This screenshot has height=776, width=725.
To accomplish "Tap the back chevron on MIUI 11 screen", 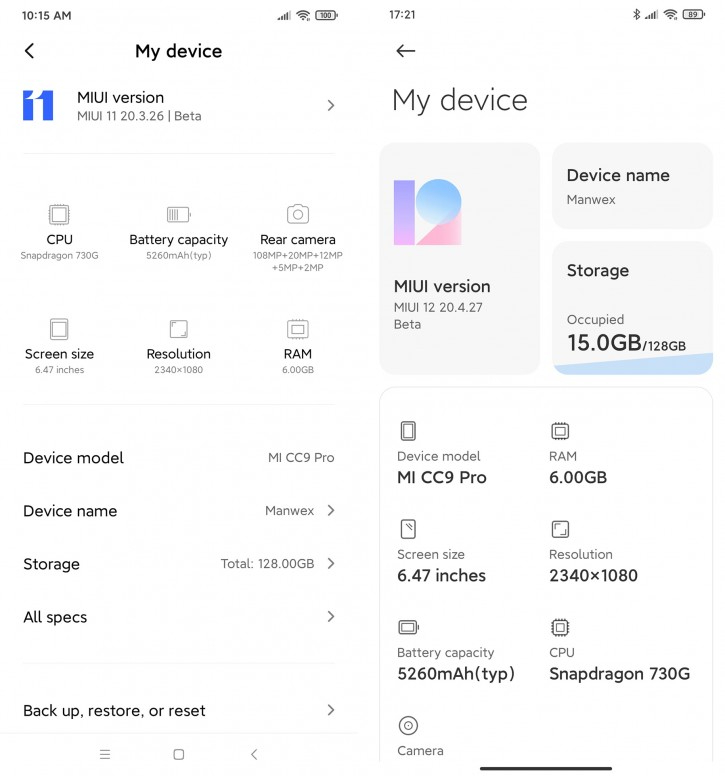I will pyautogui.click(x=29, y=51).
